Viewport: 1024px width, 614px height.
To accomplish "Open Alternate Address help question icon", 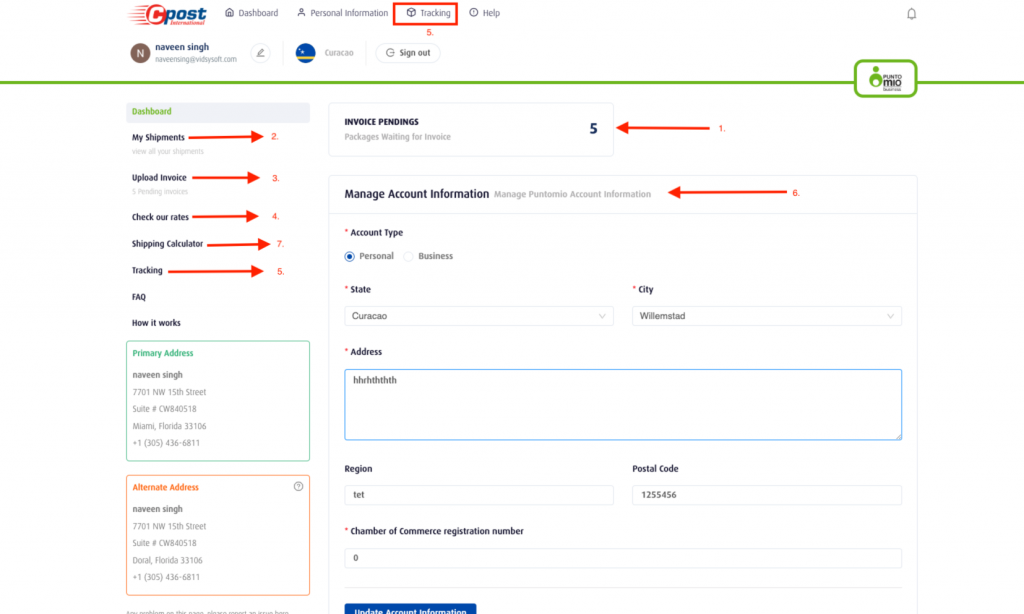I will (298, 487).
